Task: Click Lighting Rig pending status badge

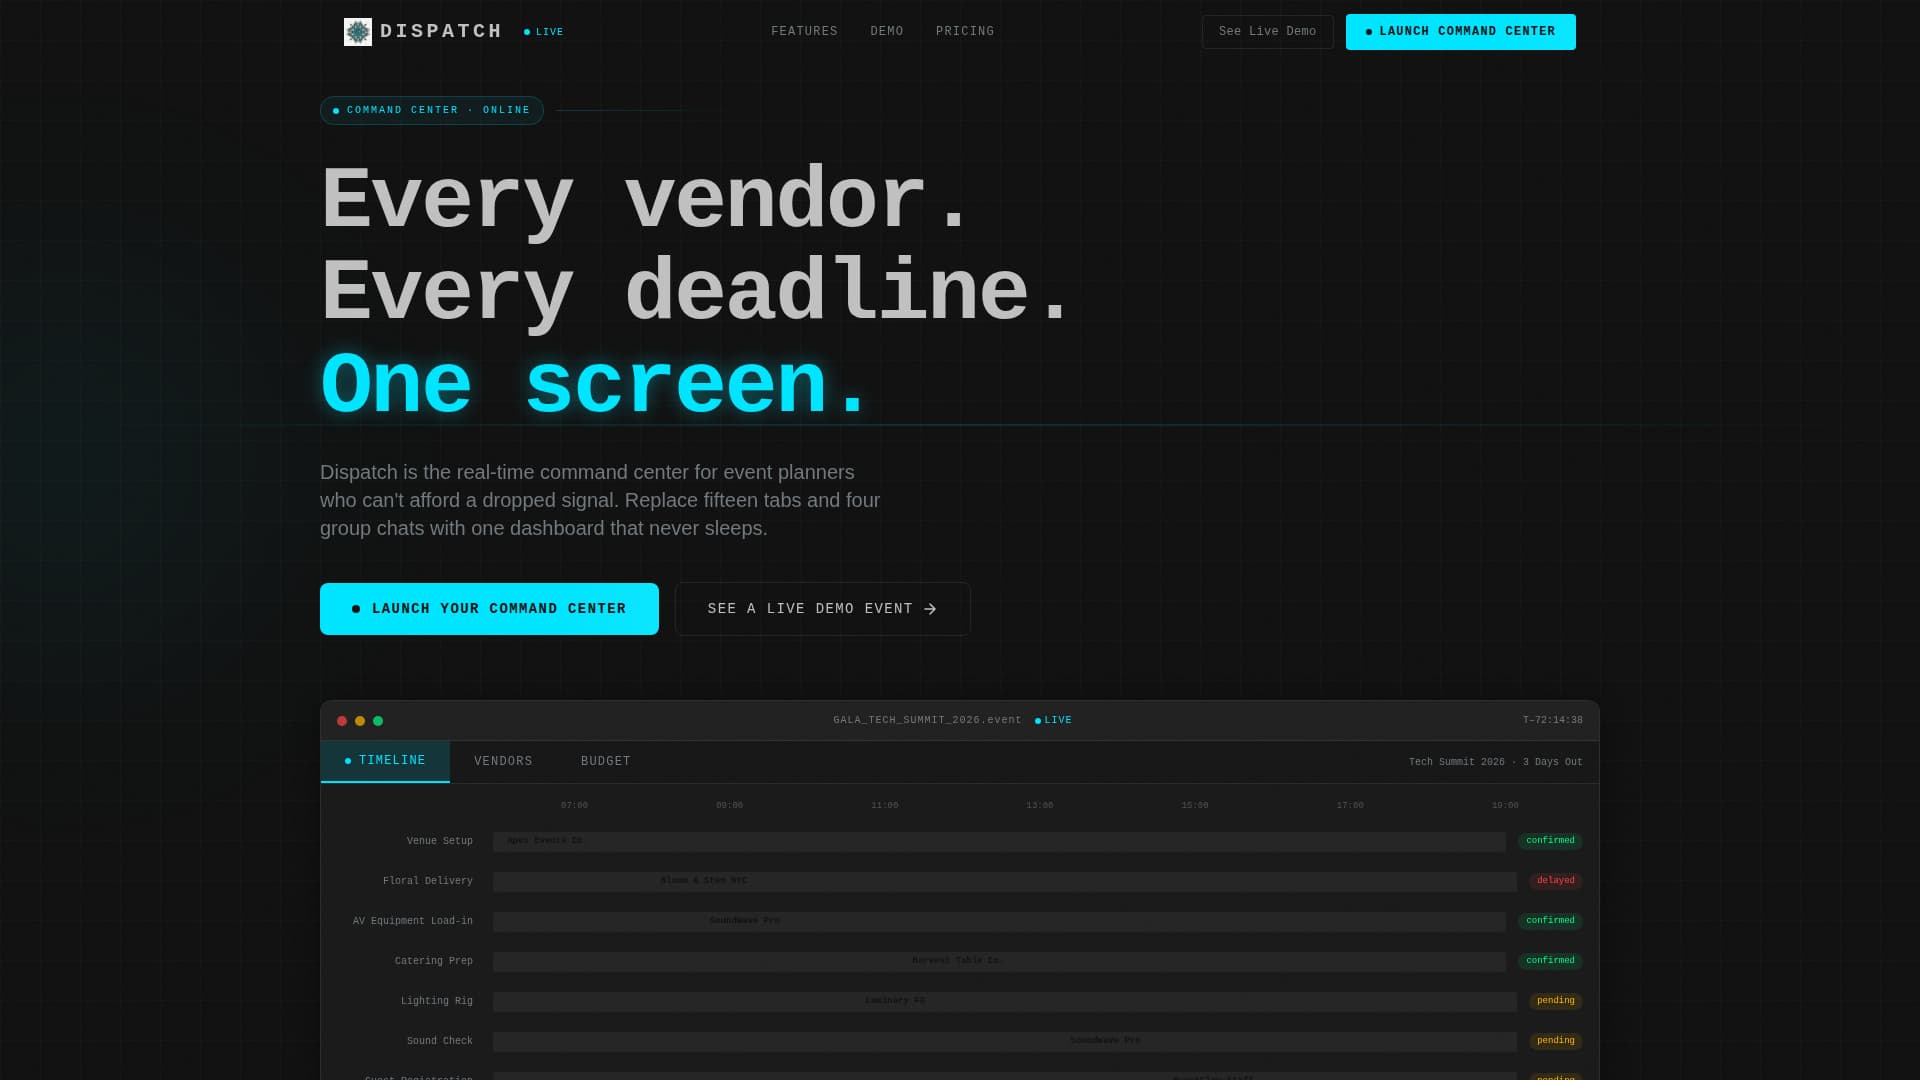Action: (1555, 1001)
